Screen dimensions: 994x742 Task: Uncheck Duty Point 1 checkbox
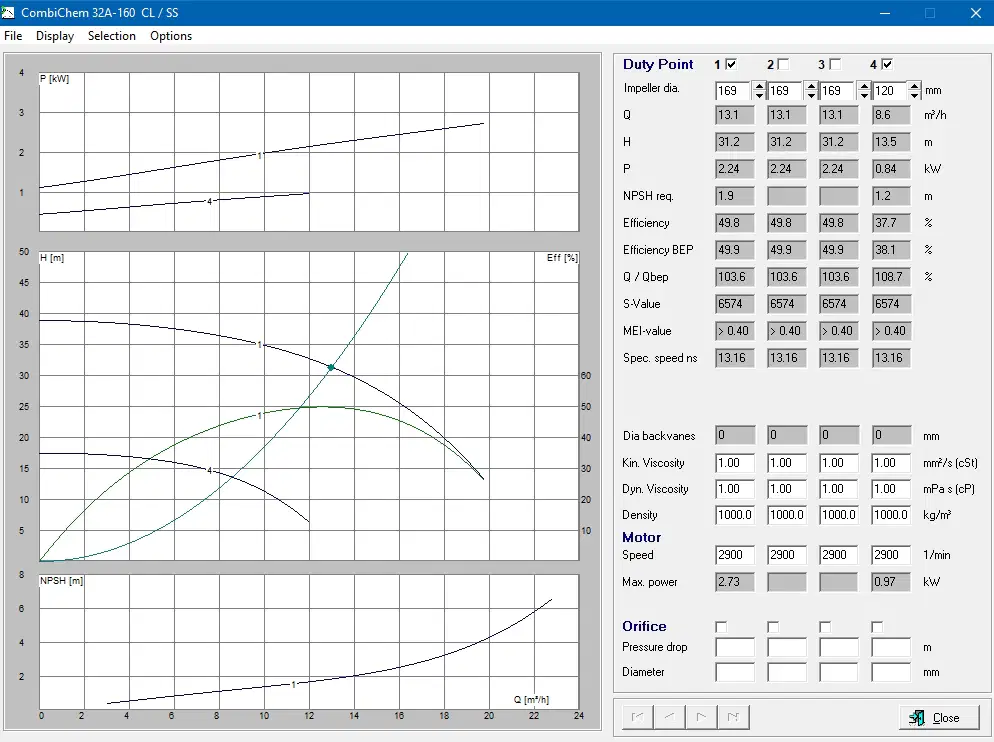pos(731,64)
